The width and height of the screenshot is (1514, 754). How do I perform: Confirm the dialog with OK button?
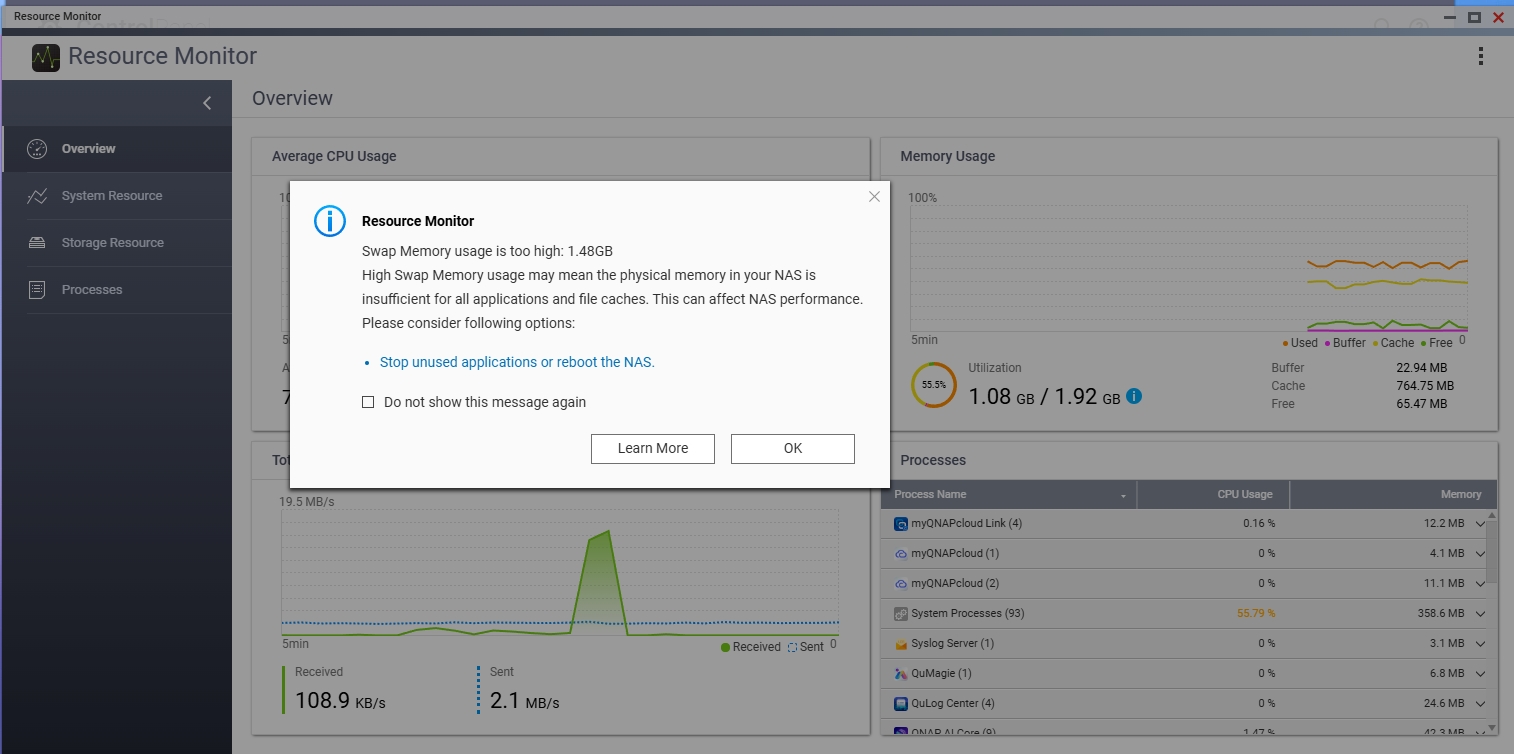[x=793, y=449]
